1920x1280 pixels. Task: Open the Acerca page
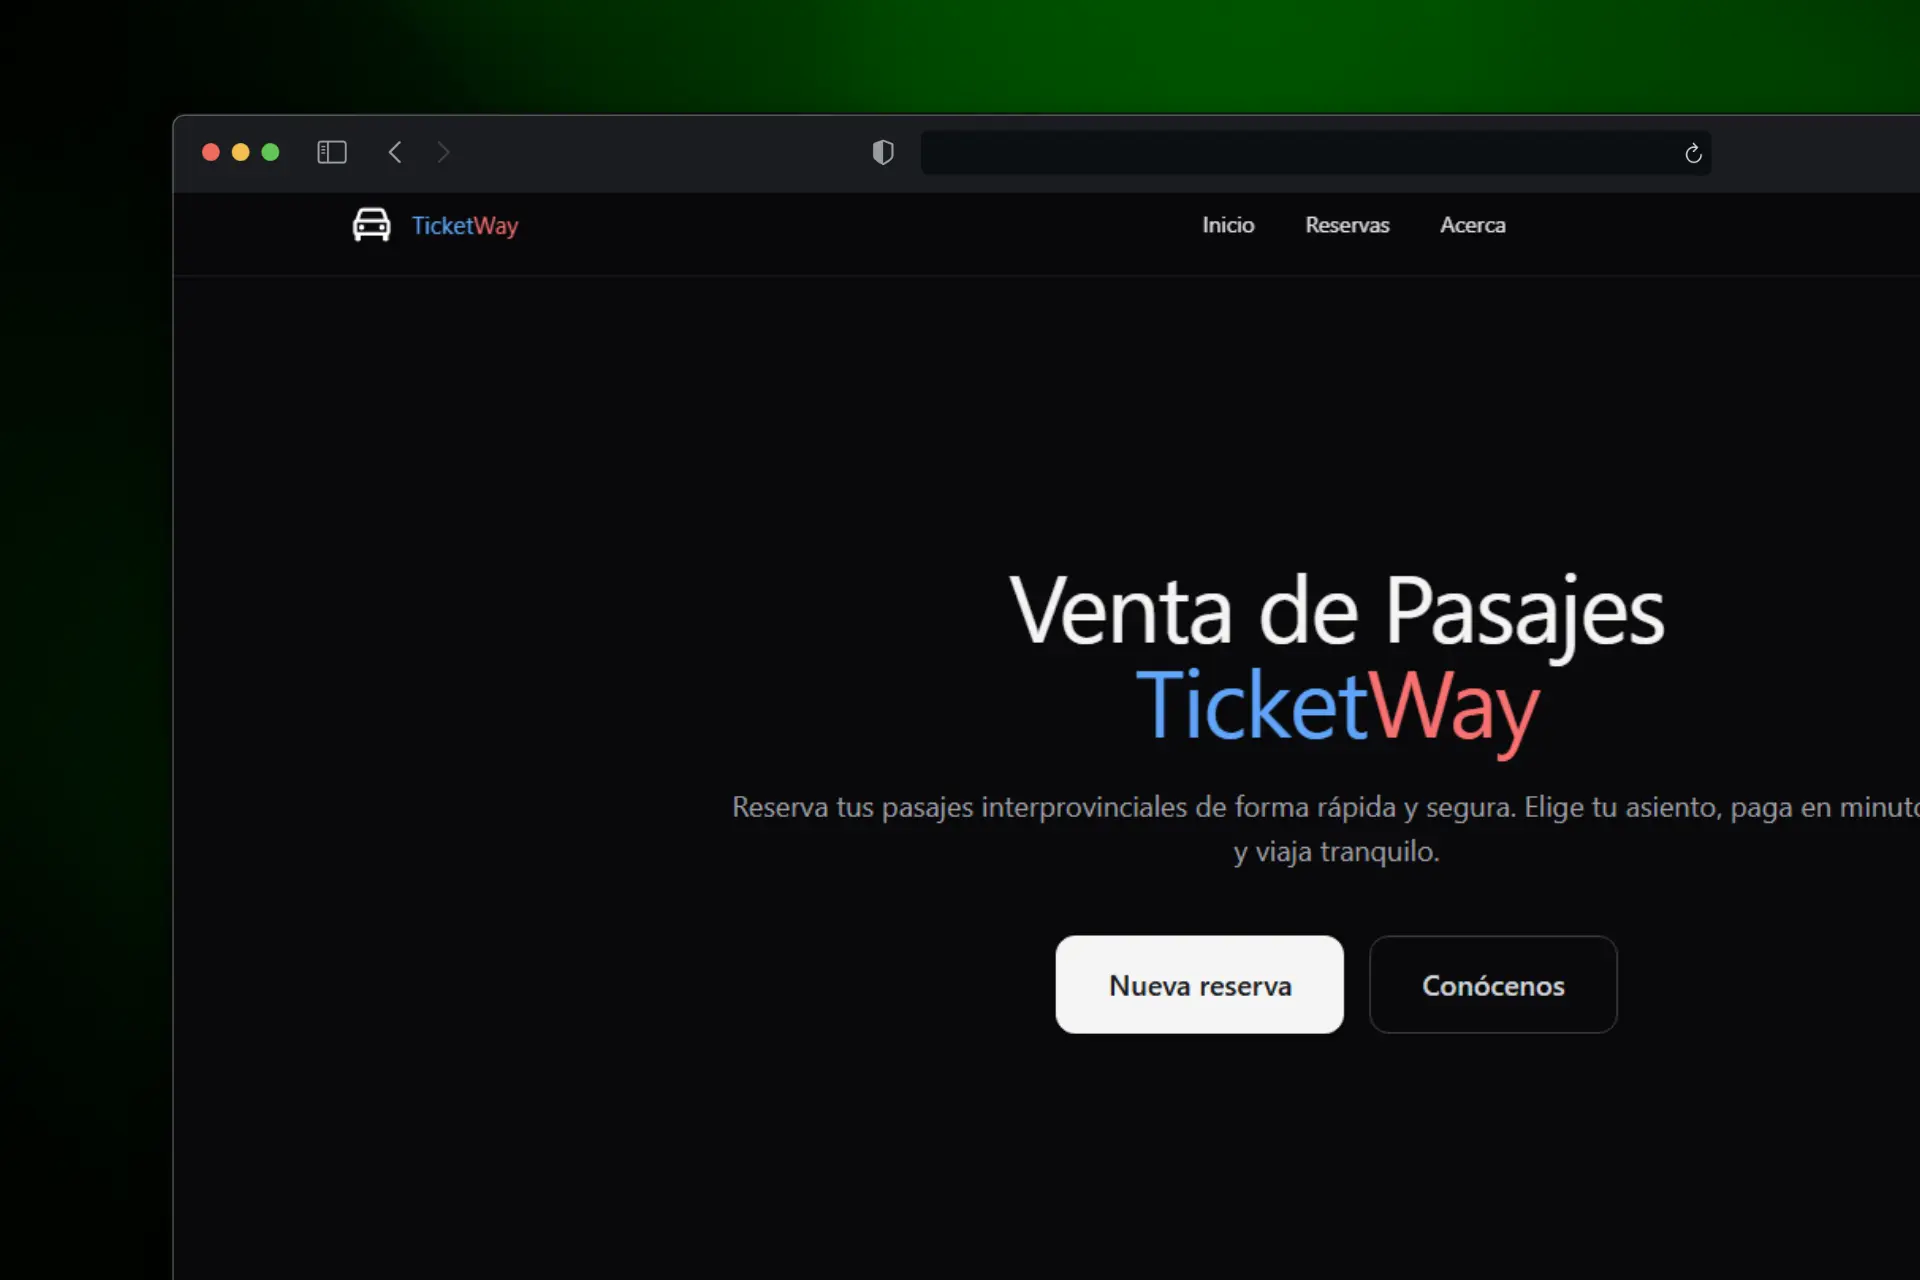tap(1473, 225)
